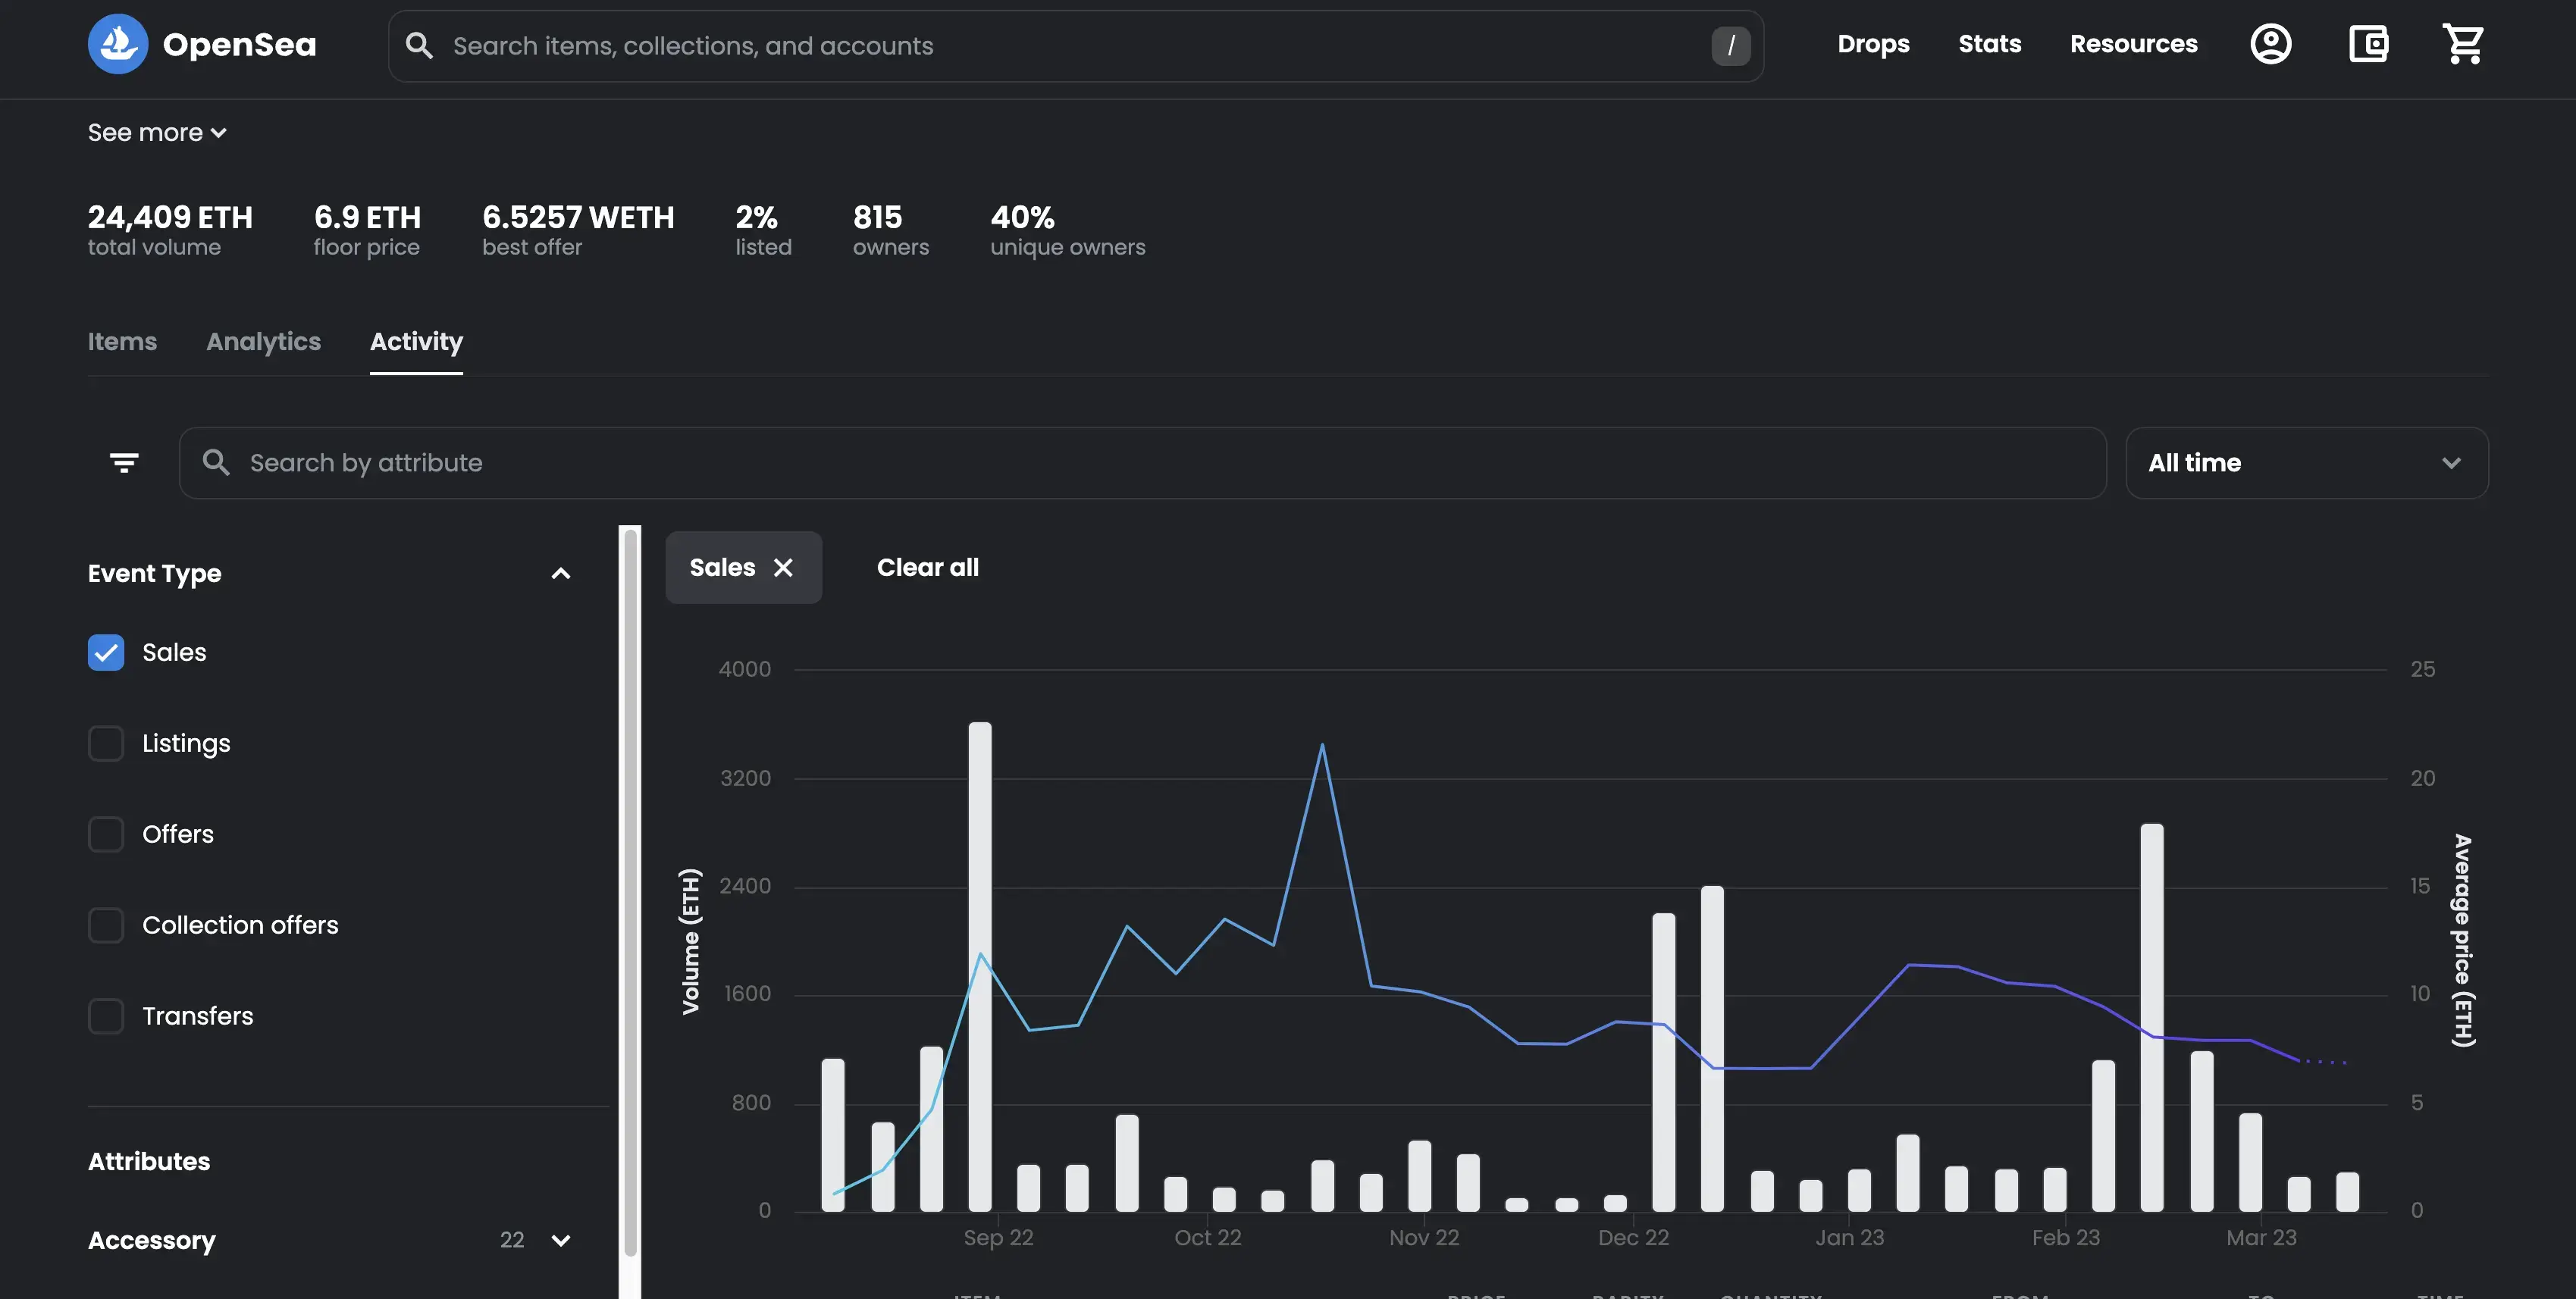
Task: Click the filter panel vertical scrollbar
Action: coord(630,890)
